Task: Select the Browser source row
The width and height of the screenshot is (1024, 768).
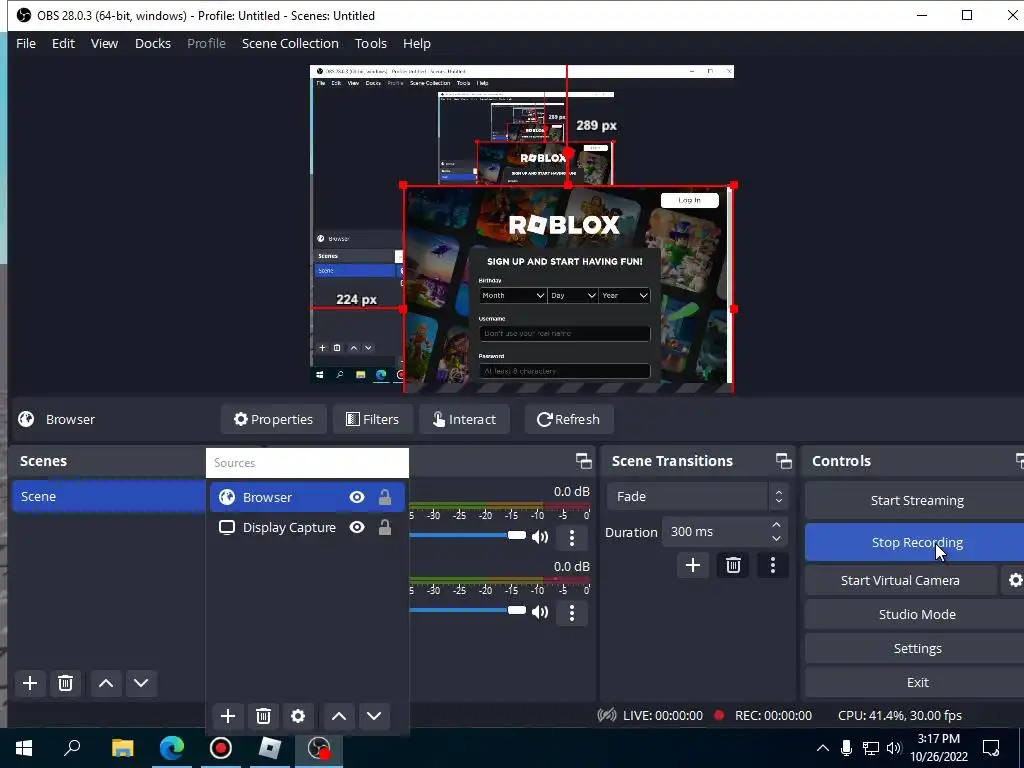Action: point(307,498)
